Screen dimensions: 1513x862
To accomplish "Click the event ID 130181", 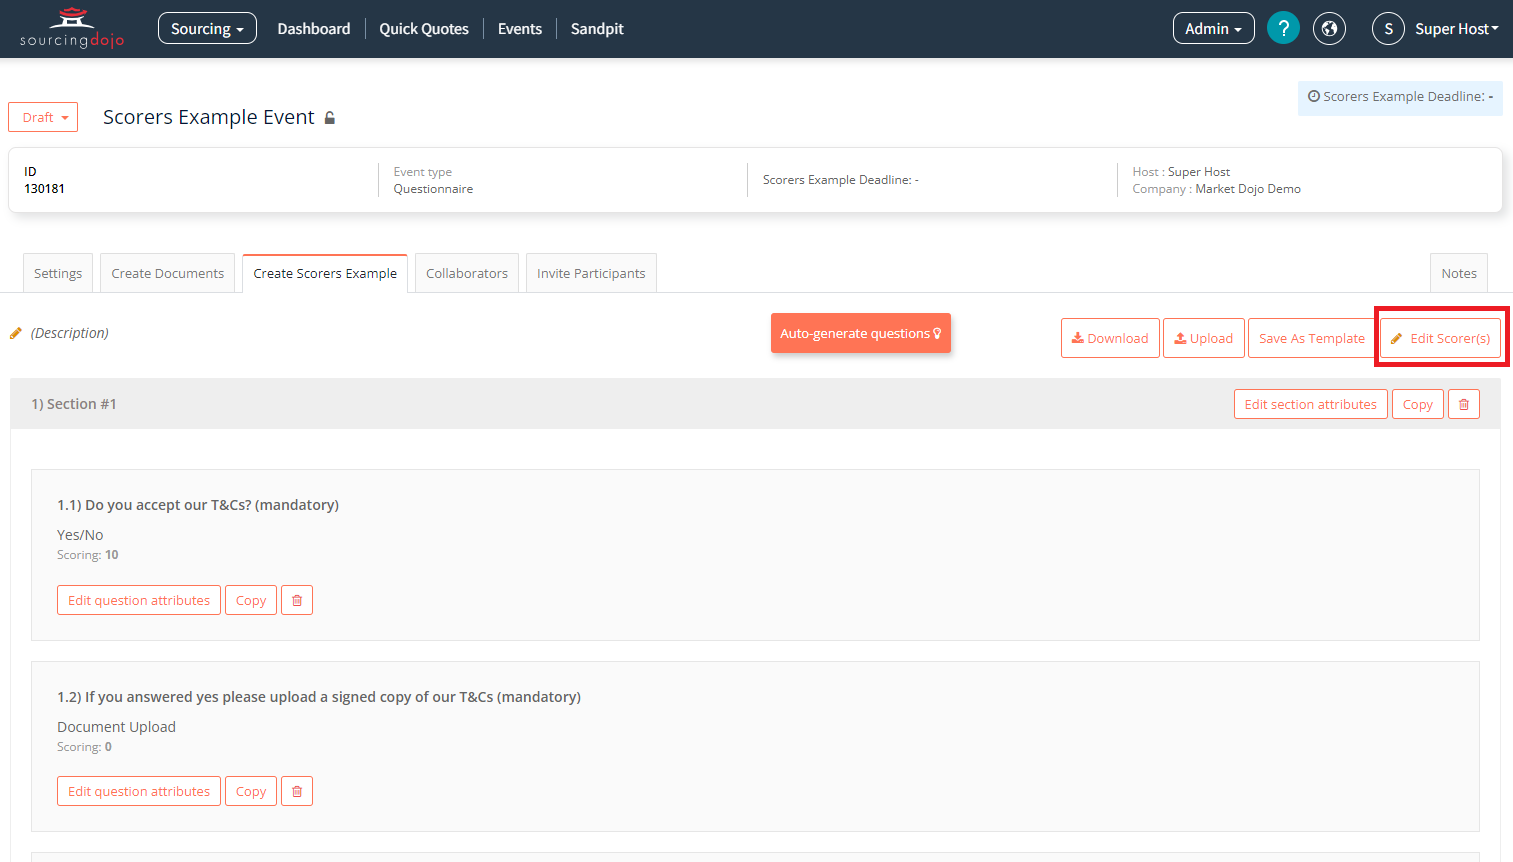I will point(45,189).
